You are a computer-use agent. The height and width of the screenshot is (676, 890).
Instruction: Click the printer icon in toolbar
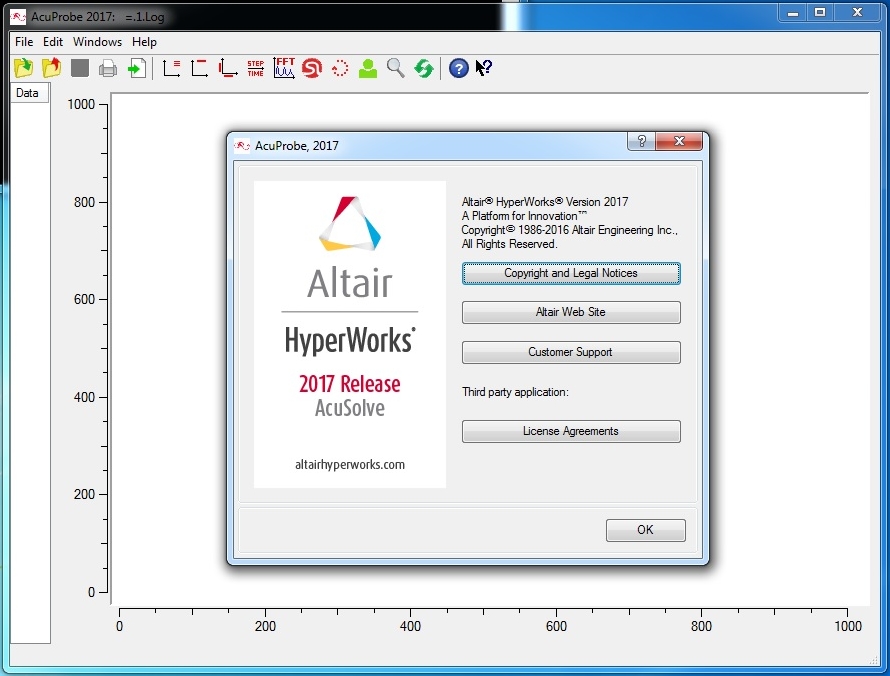[108, 69]
